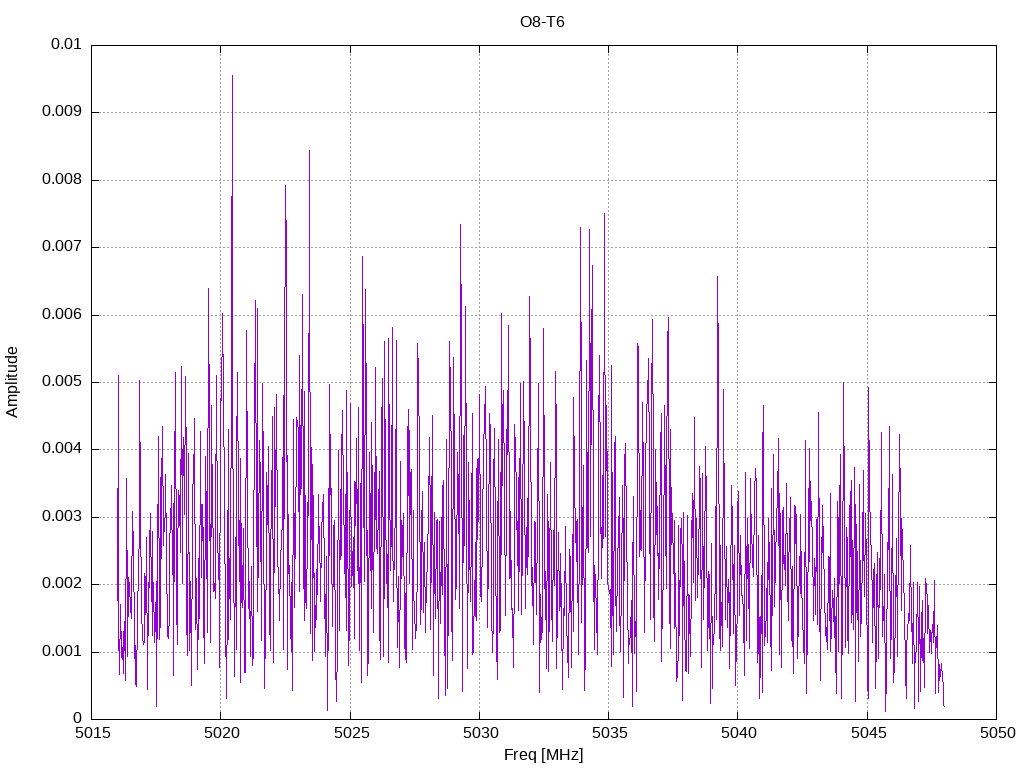Screen dimensions: 1024x768
Task: Click the y-axis tick value 0.003
Action: click(62, 517)
